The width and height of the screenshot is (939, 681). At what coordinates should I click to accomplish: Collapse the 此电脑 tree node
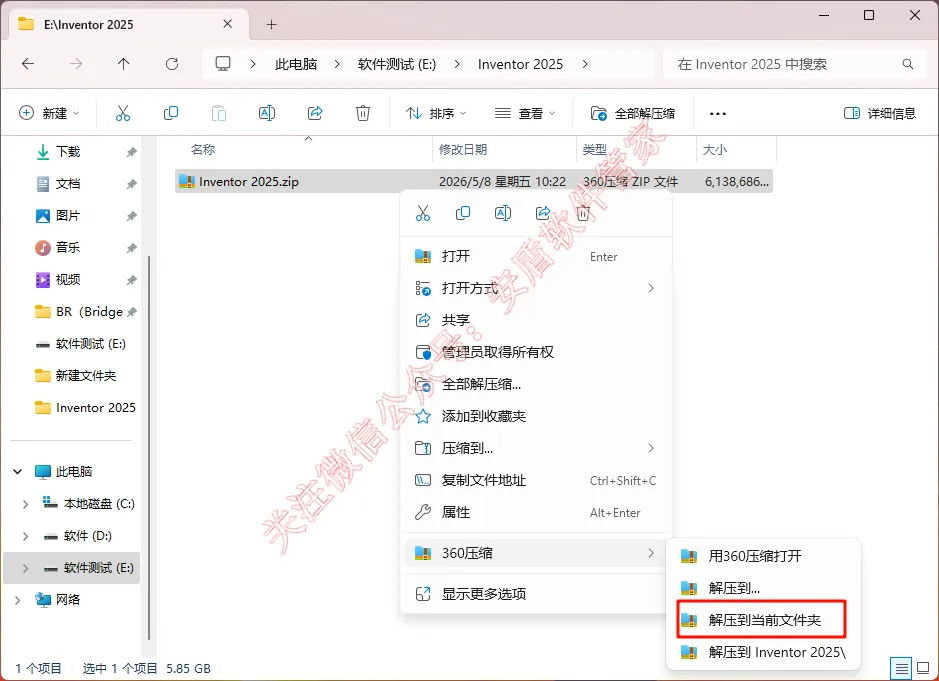tap(18, 472)
